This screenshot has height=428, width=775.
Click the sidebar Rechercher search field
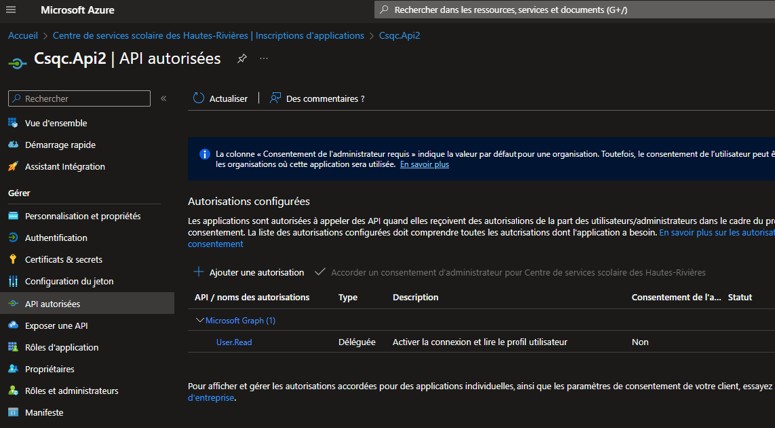point(80,98)
